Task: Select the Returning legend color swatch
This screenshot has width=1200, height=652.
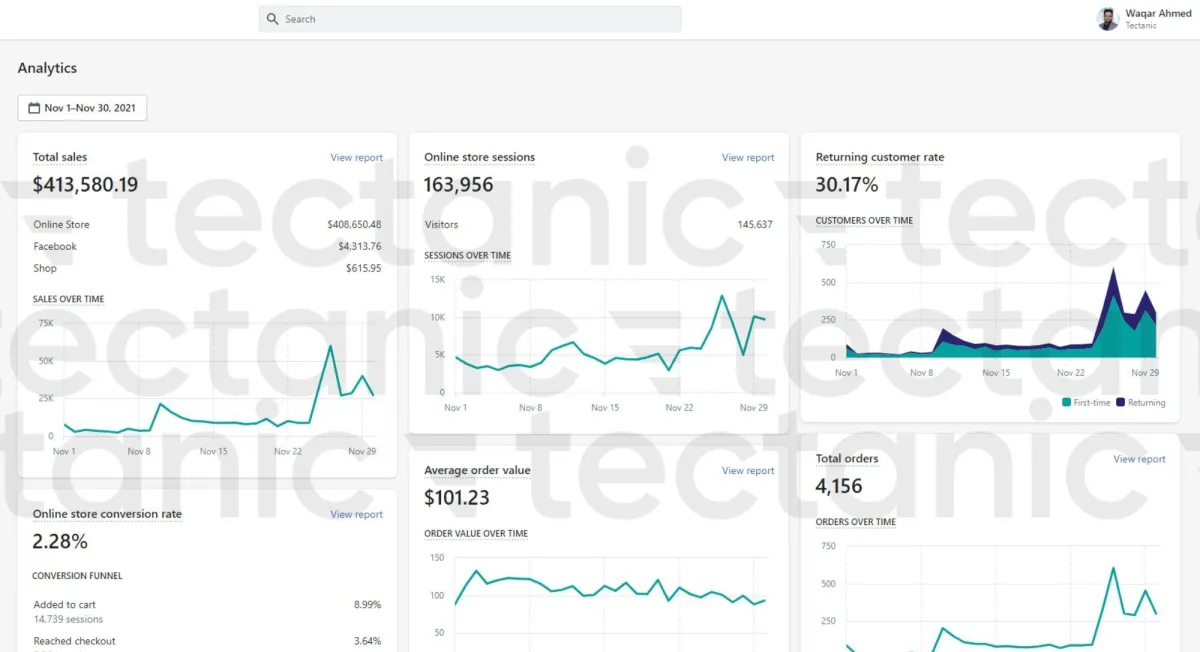Action: (1121, 402)
